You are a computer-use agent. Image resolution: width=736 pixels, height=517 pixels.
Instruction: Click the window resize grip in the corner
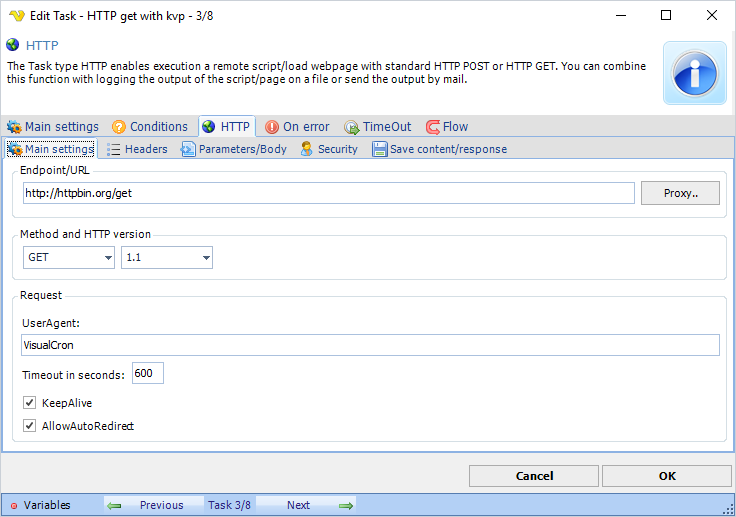(728, 509)
